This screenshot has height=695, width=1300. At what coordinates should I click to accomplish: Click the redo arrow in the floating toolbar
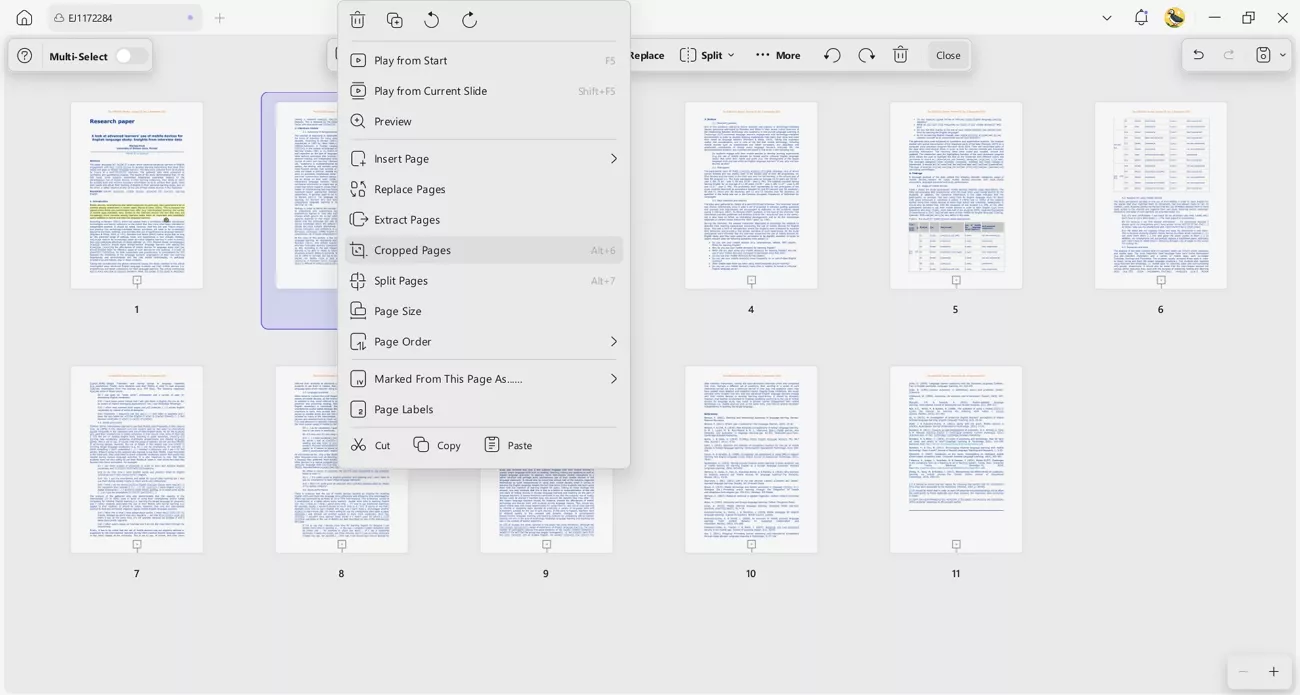469,19
